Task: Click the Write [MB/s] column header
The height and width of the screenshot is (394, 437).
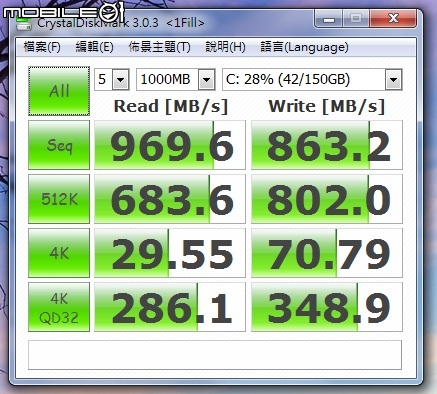Action: pyautogui.click(x=327, y=106)
